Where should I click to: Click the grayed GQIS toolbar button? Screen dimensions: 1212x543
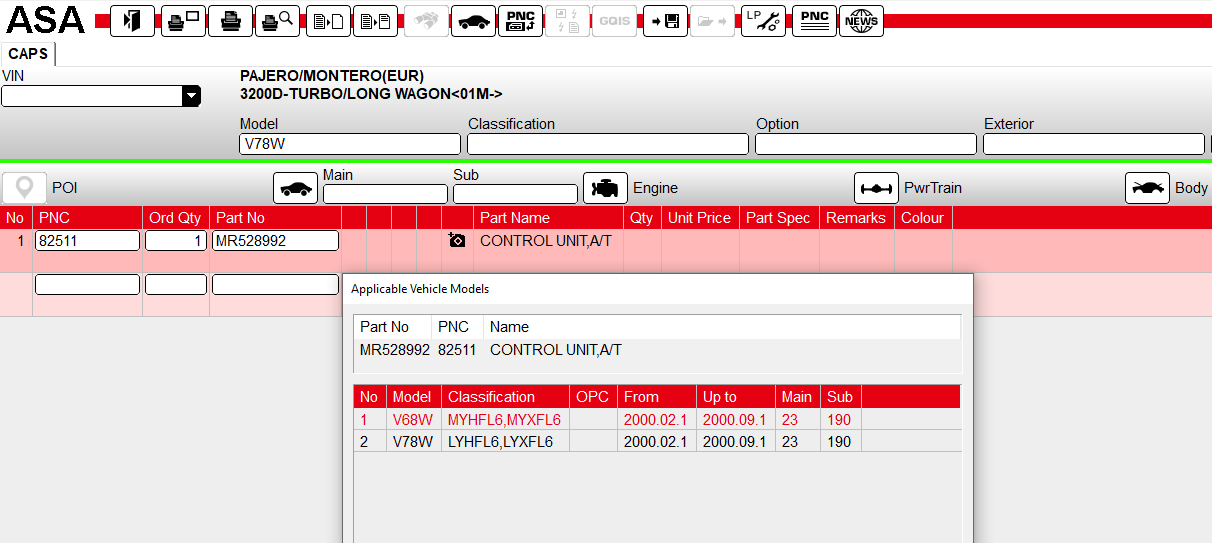click(x=614, y=21)
